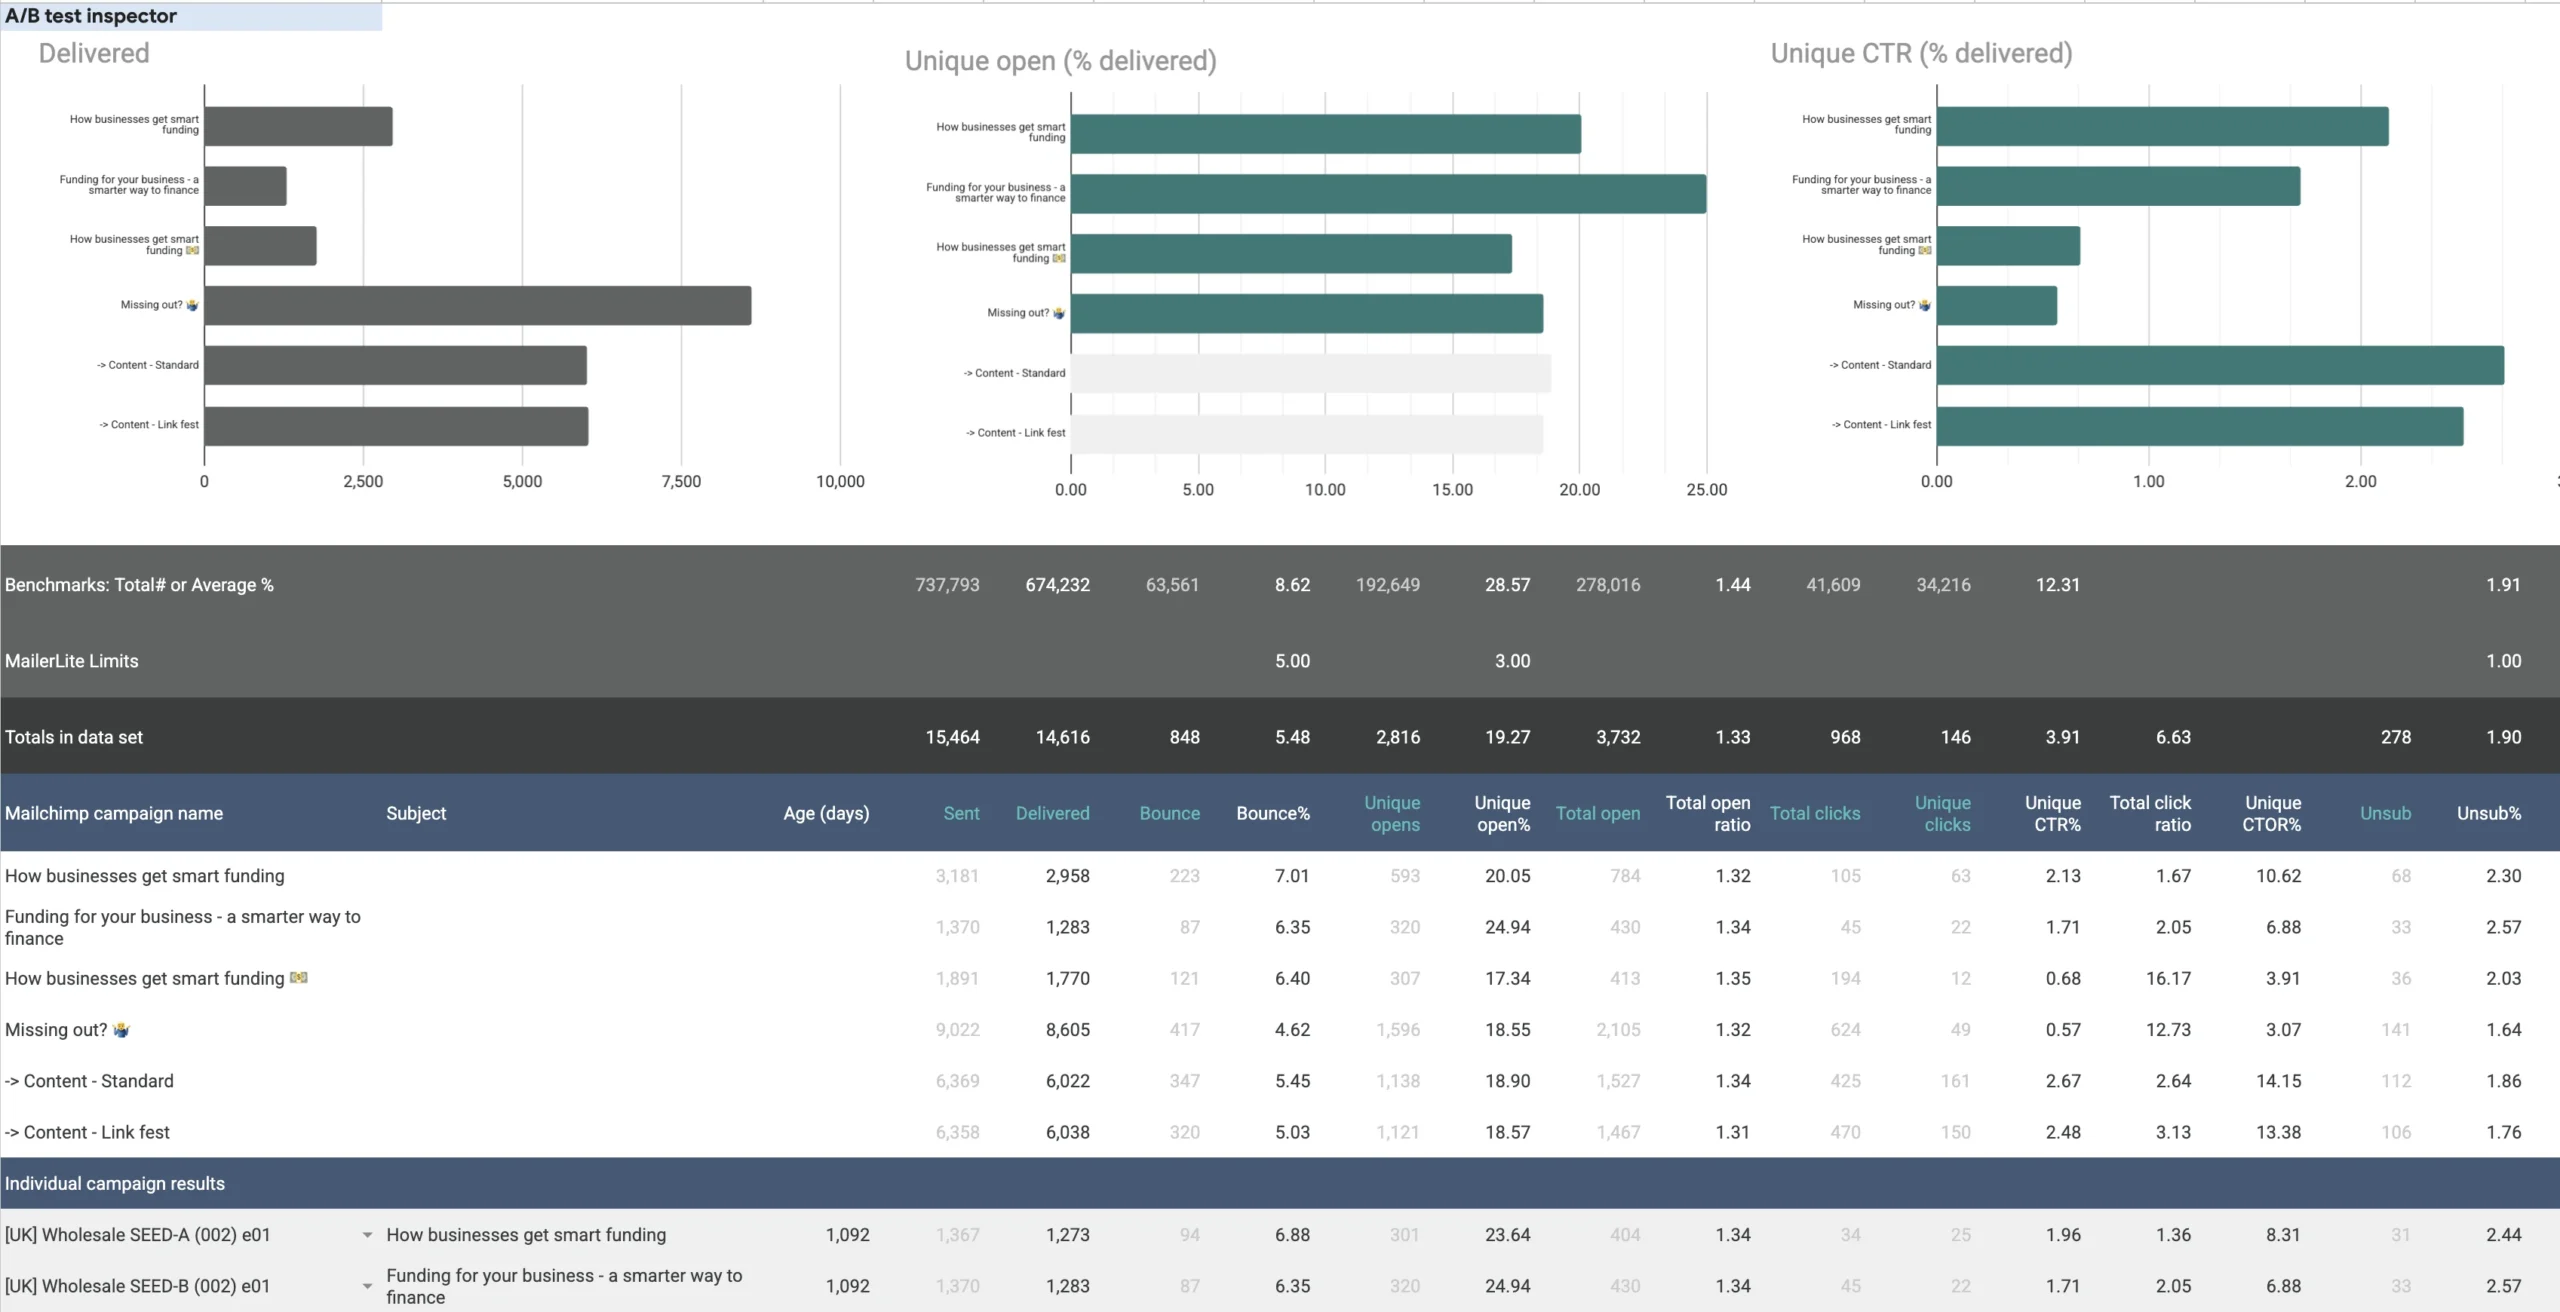This screenshot has height=1312, width=2560.
Task: Click the 'A/B test inspector' title cell
Action: pos(91,16)
